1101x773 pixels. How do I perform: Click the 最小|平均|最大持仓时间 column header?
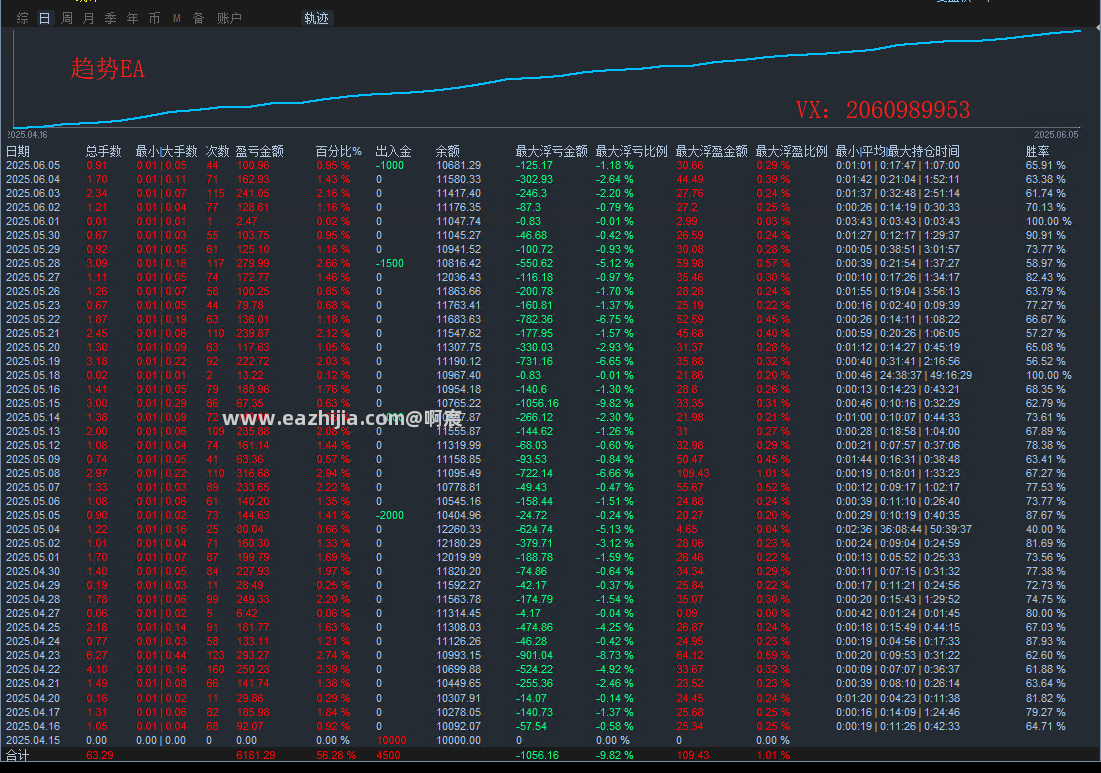pos(897,151)
